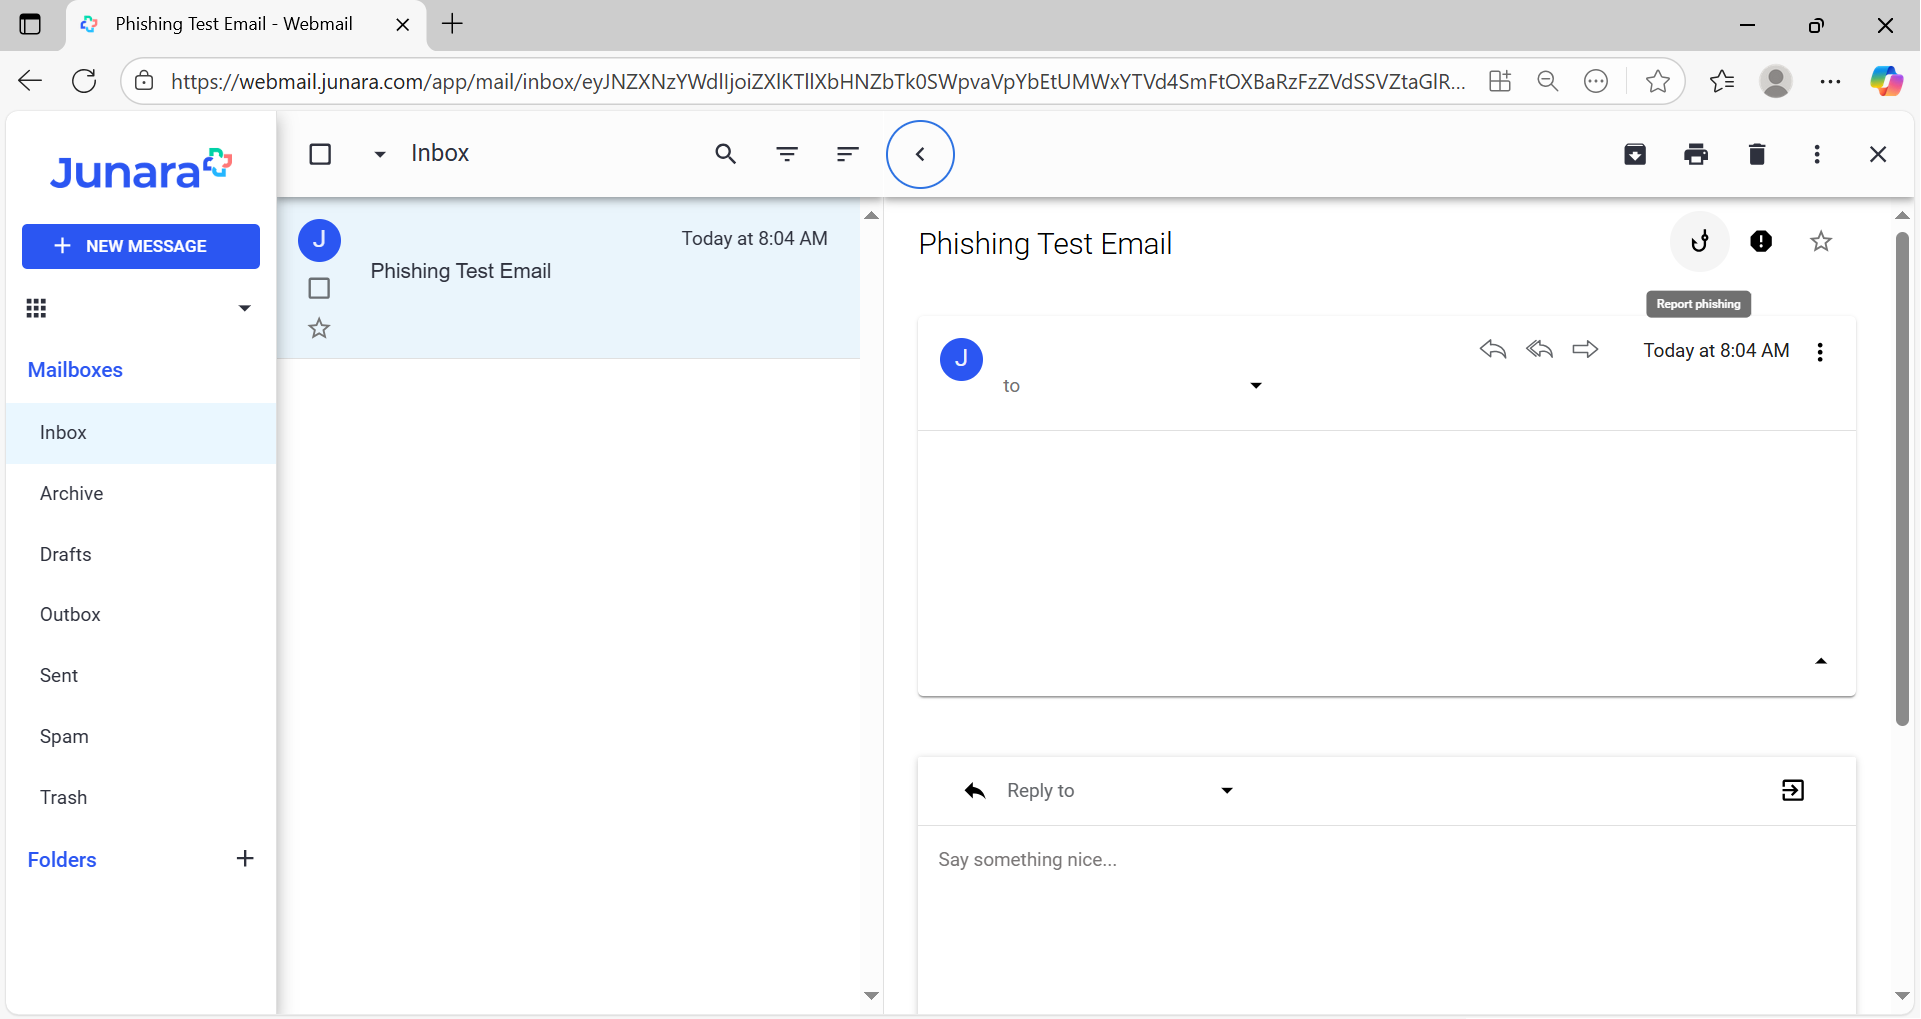Open the sort messages icon
The image size is (1921, 1019).
(x=848, y=154)
